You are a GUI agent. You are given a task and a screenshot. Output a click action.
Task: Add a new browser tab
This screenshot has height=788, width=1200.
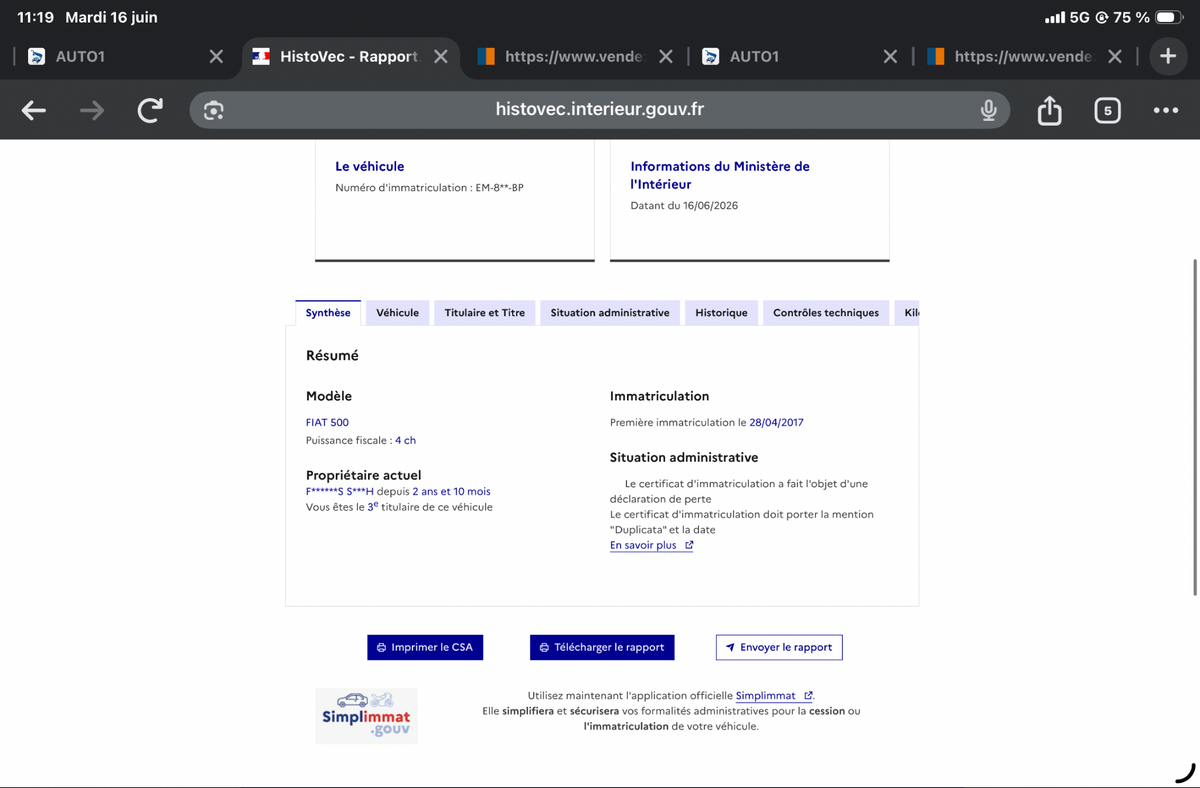pos(1168,56)
